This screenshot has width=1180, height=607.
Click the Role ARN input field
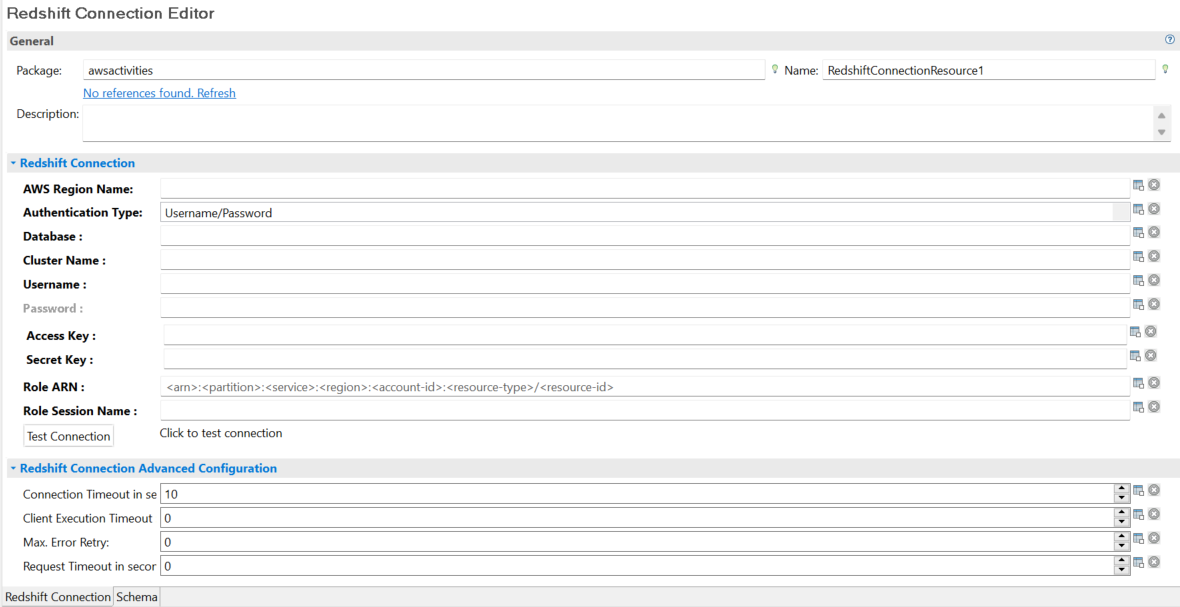point(645,387)
